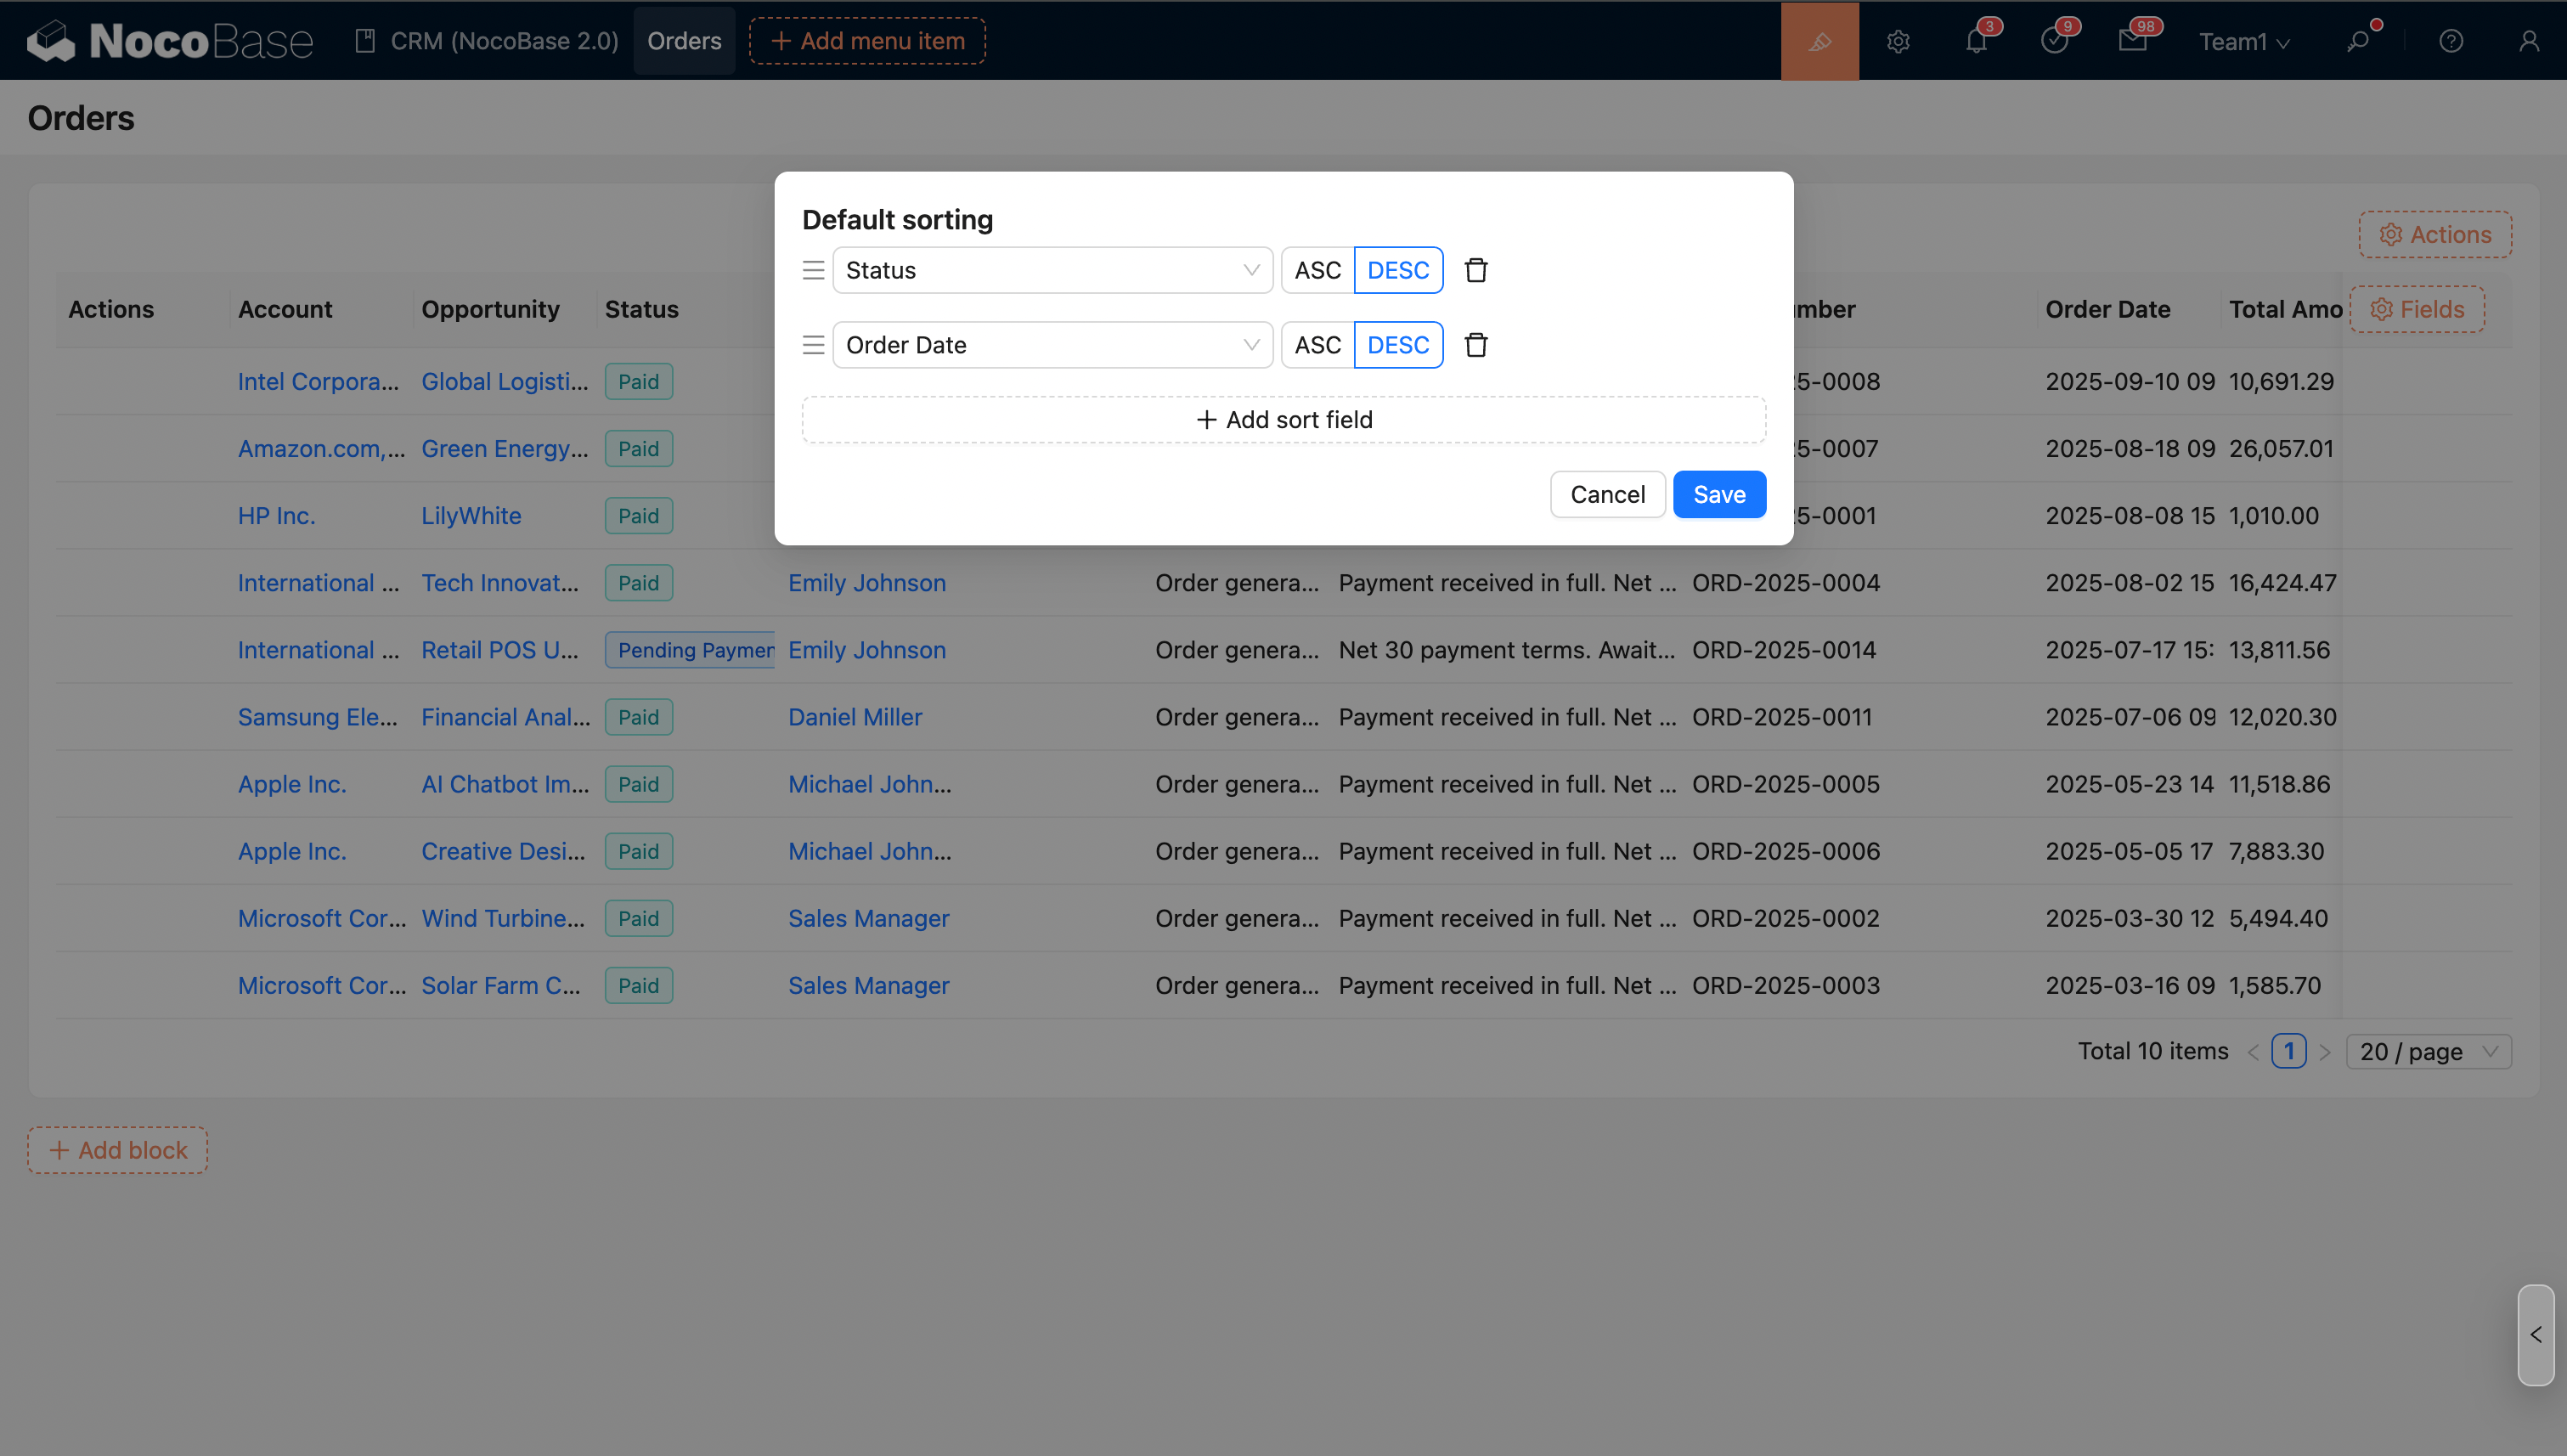Set Order Date sort to ASC
Viewport: 2567px width, 1456px height.
pyautogui.click(x=1317, y=345)
